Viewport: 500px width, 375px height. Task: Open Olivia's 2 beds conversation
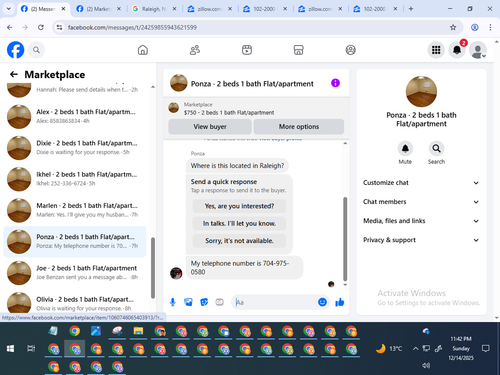click(x=75, y=303)
